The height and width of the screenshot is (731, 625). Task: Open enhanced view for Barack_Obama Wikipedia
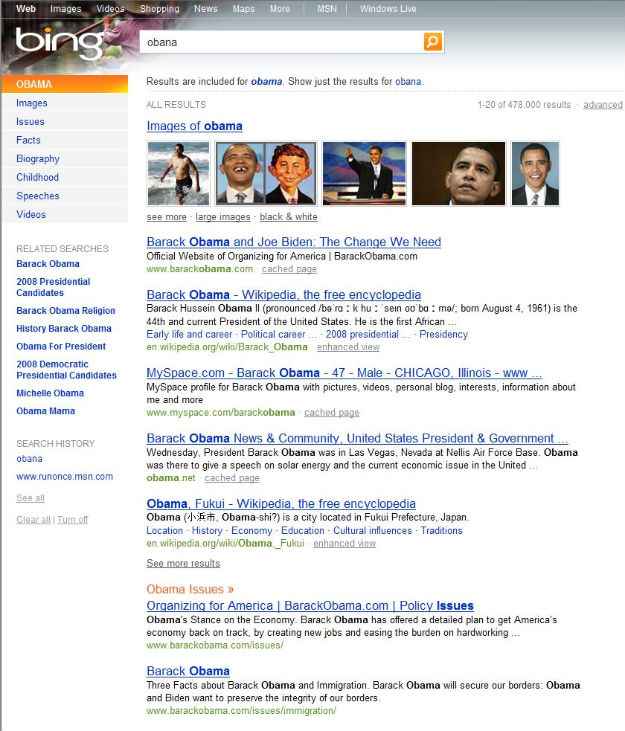point(348,347)
